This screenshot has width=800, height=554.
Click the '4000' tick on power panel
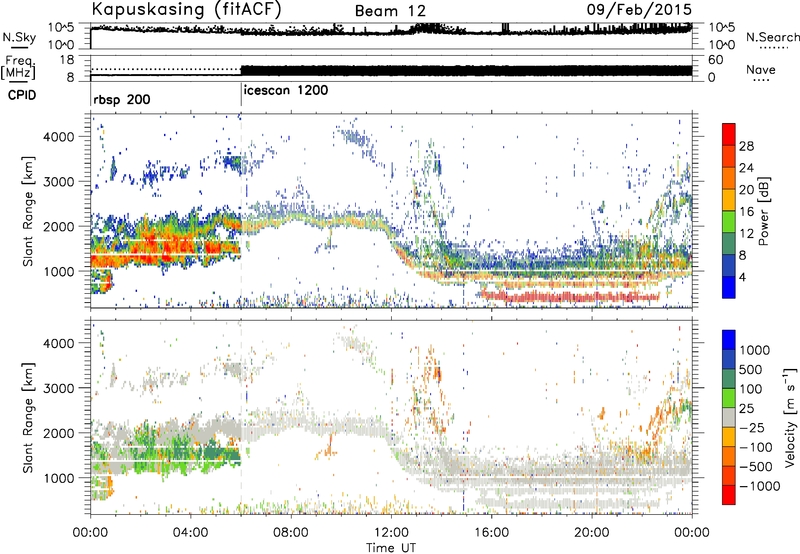click(61, 137)
